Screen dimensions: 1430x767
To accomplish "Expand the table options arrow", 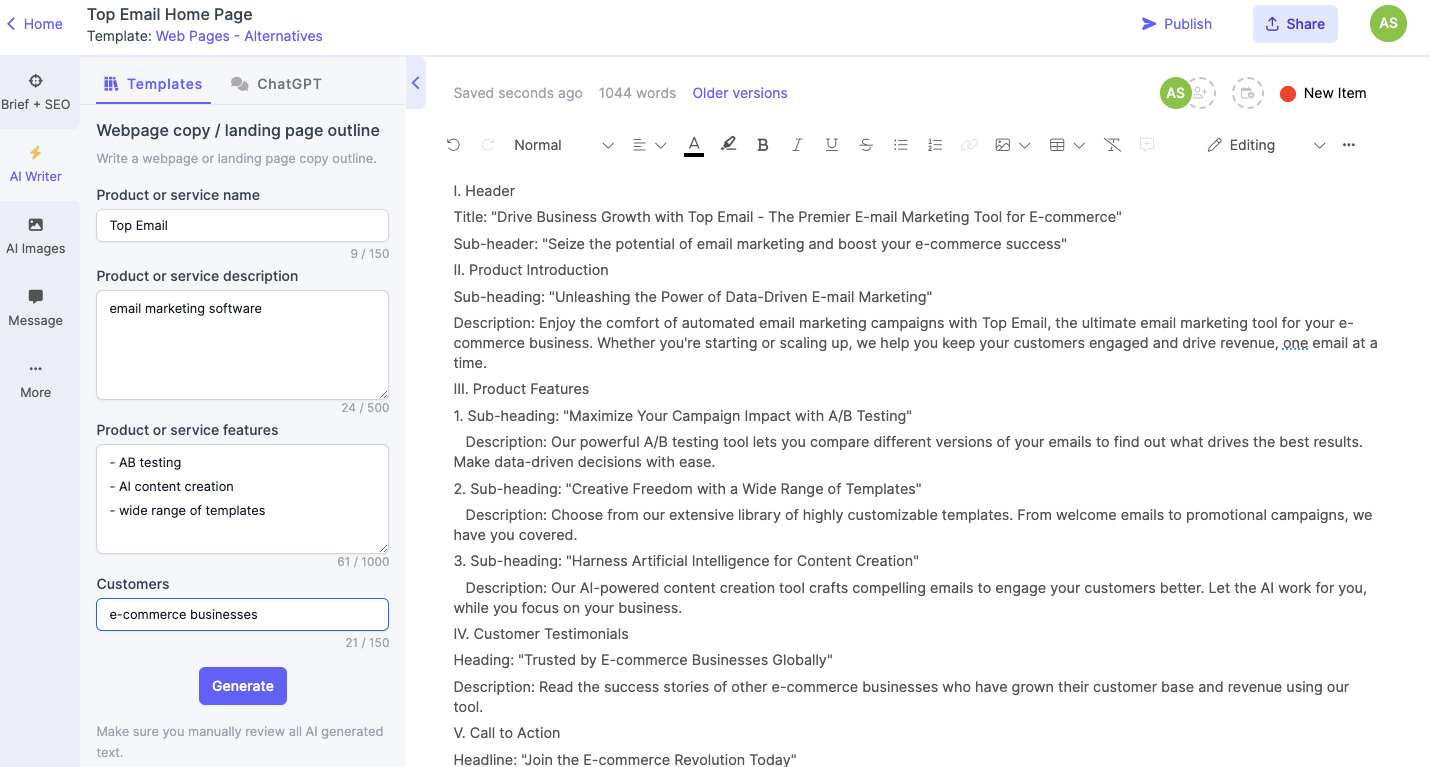I will 1079,146.
